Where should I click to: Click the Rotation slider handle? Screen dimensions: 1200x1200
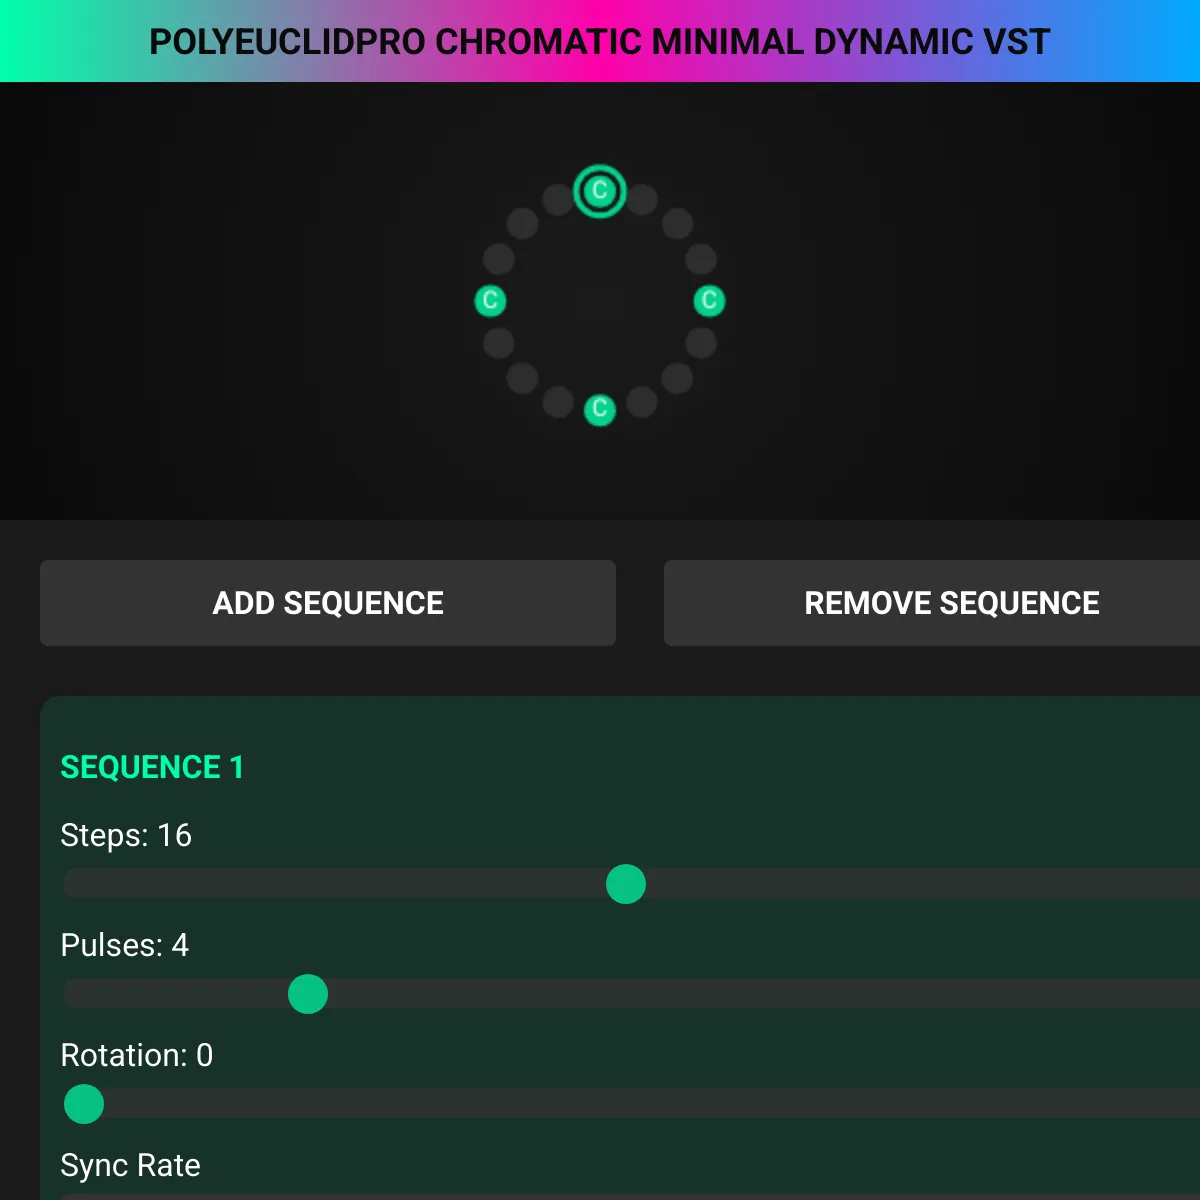[x=84, y=1104]
